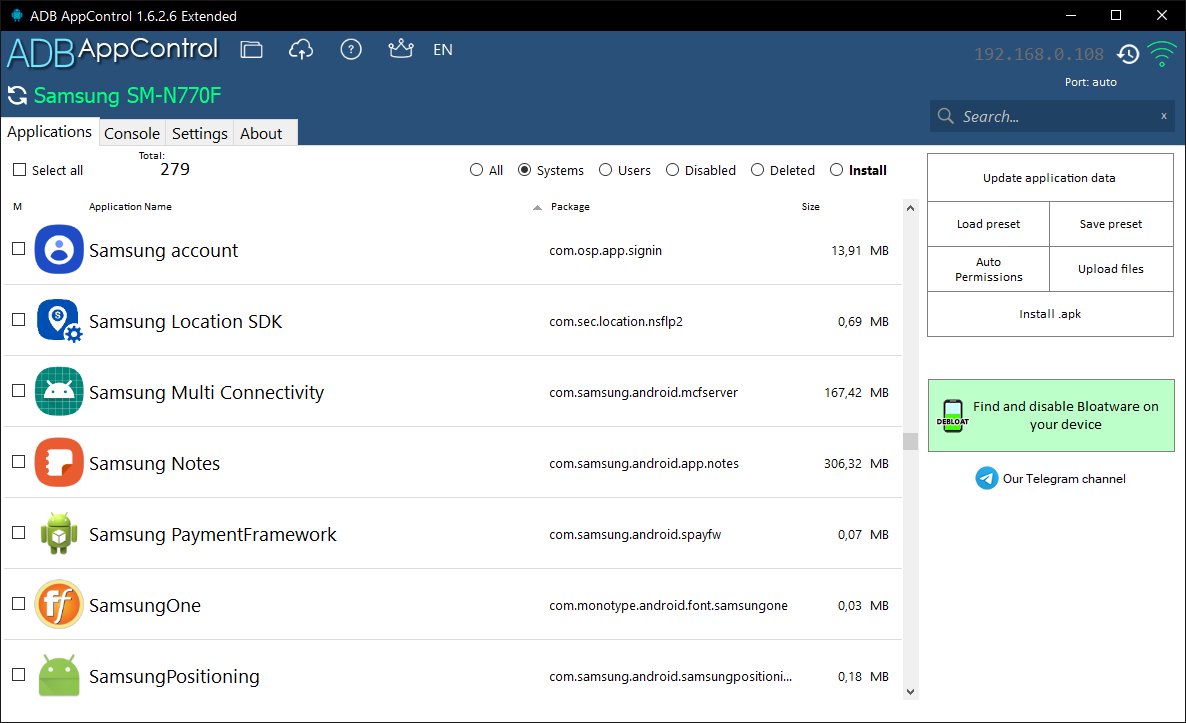Open the file manager folder icon
The height and width of the screenshot is (723, 1186).
tap(251, 50)
